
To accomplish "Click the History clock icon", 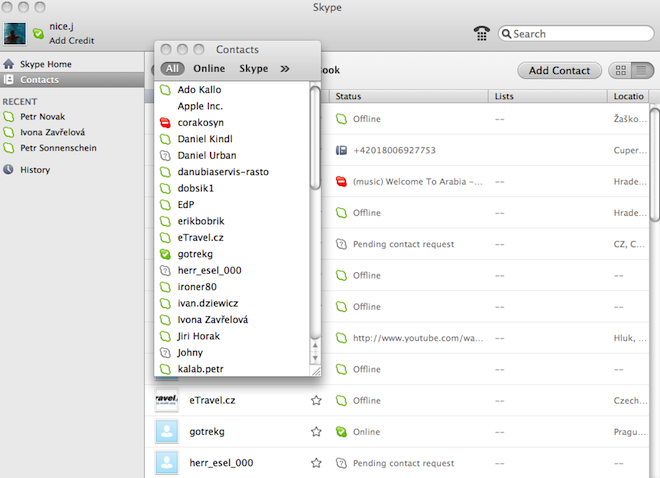I will [x=9, y=170].
